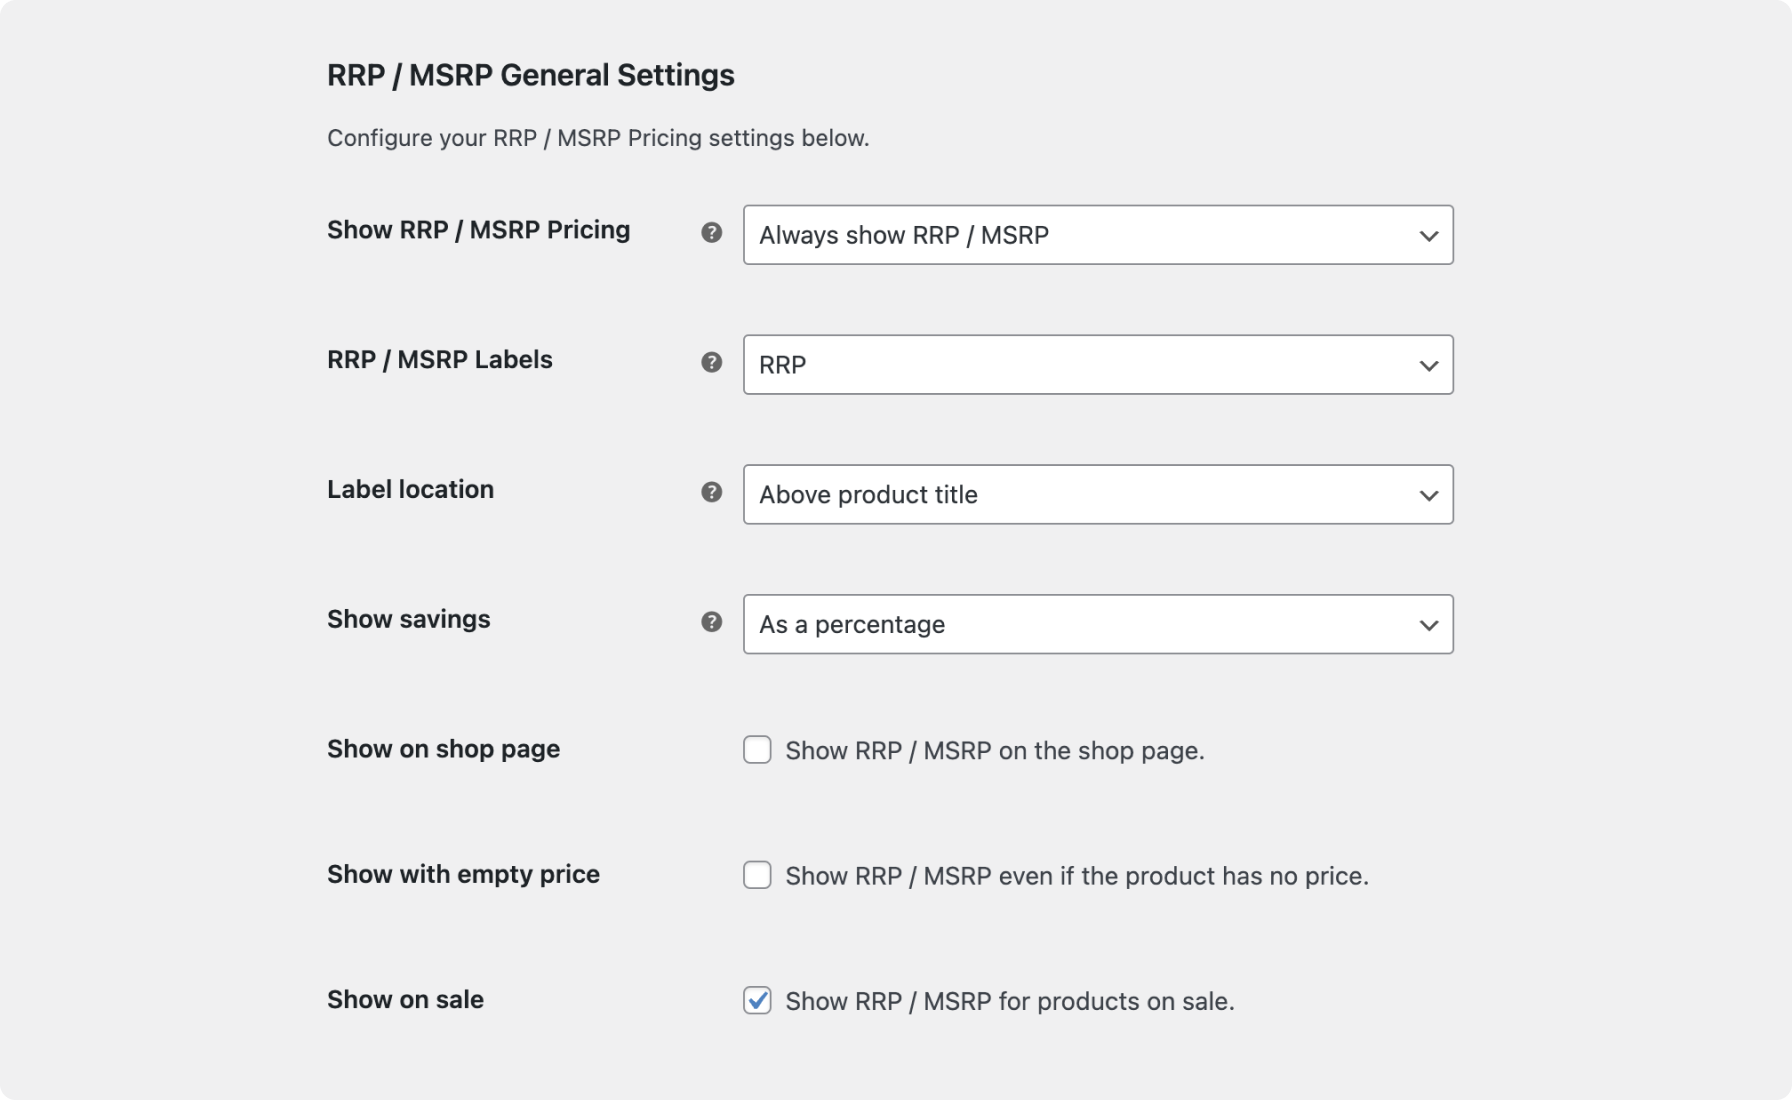Open the Above product title dropdown
The width and height of the screenshot is (1792, 1100).
click(1097, 494)
